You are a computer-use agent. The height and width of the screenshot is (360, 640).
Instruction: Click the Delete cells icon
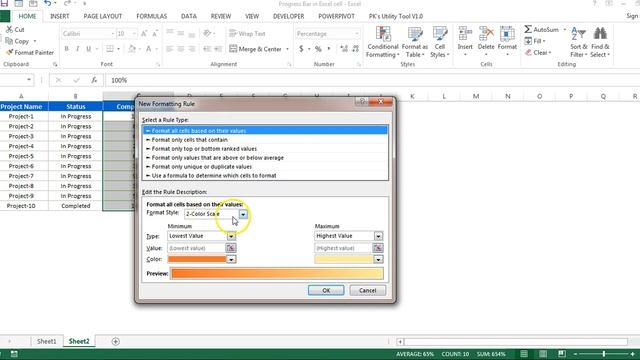point(486,34)
